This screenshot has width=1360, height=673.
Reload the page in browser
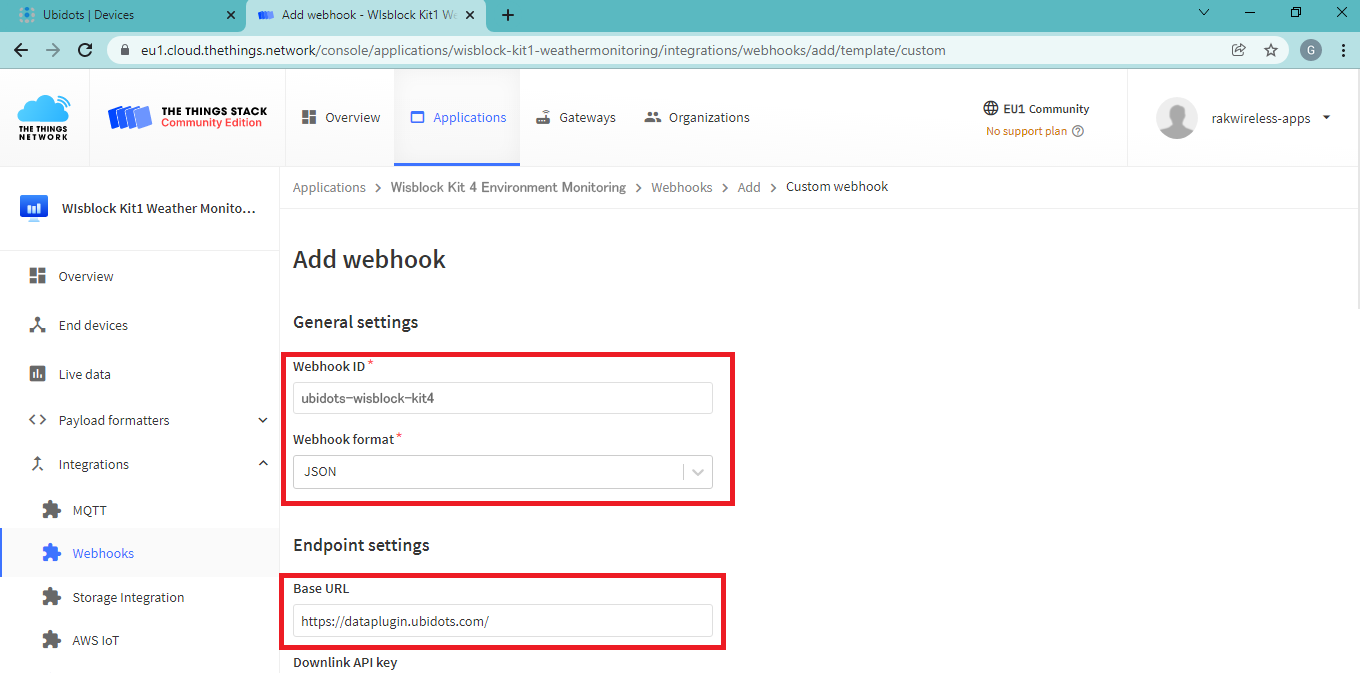(x=85, y=50)
